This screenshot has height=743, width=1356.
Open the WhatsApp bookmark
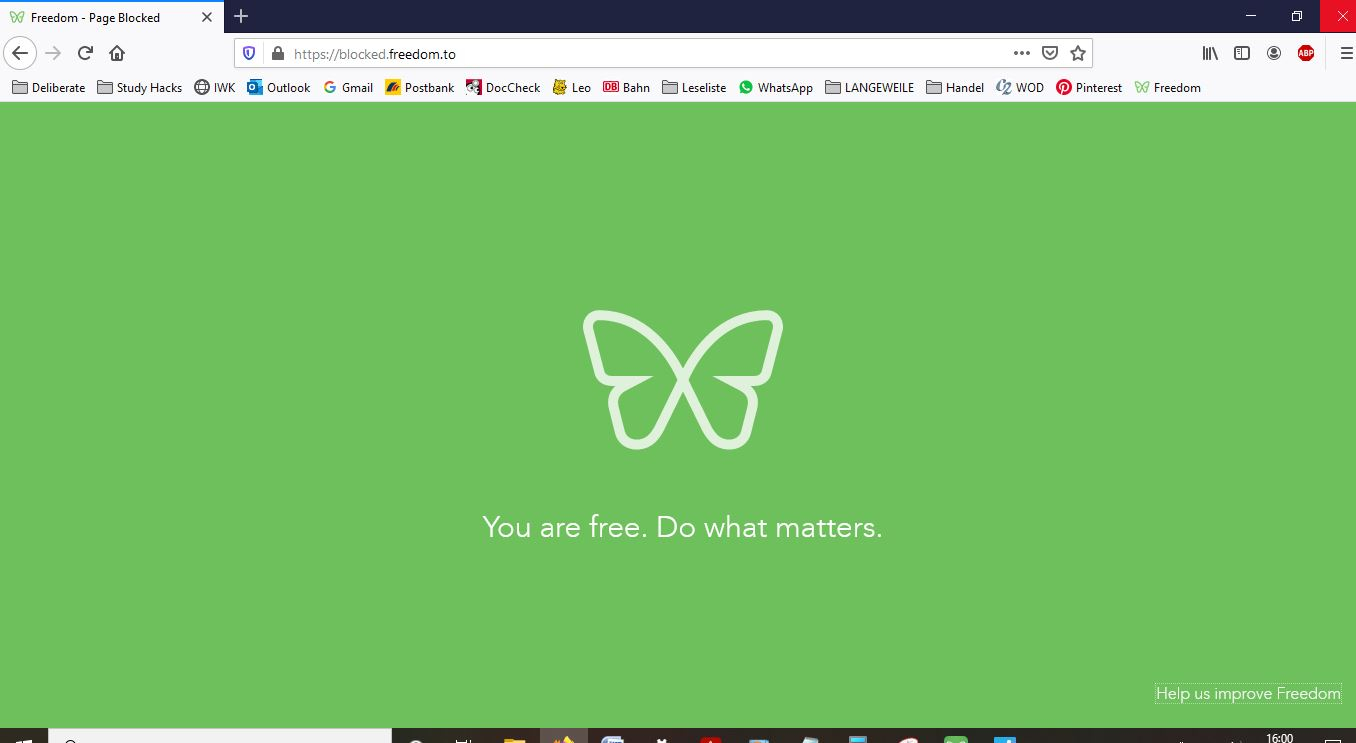(x=776, y=87)
